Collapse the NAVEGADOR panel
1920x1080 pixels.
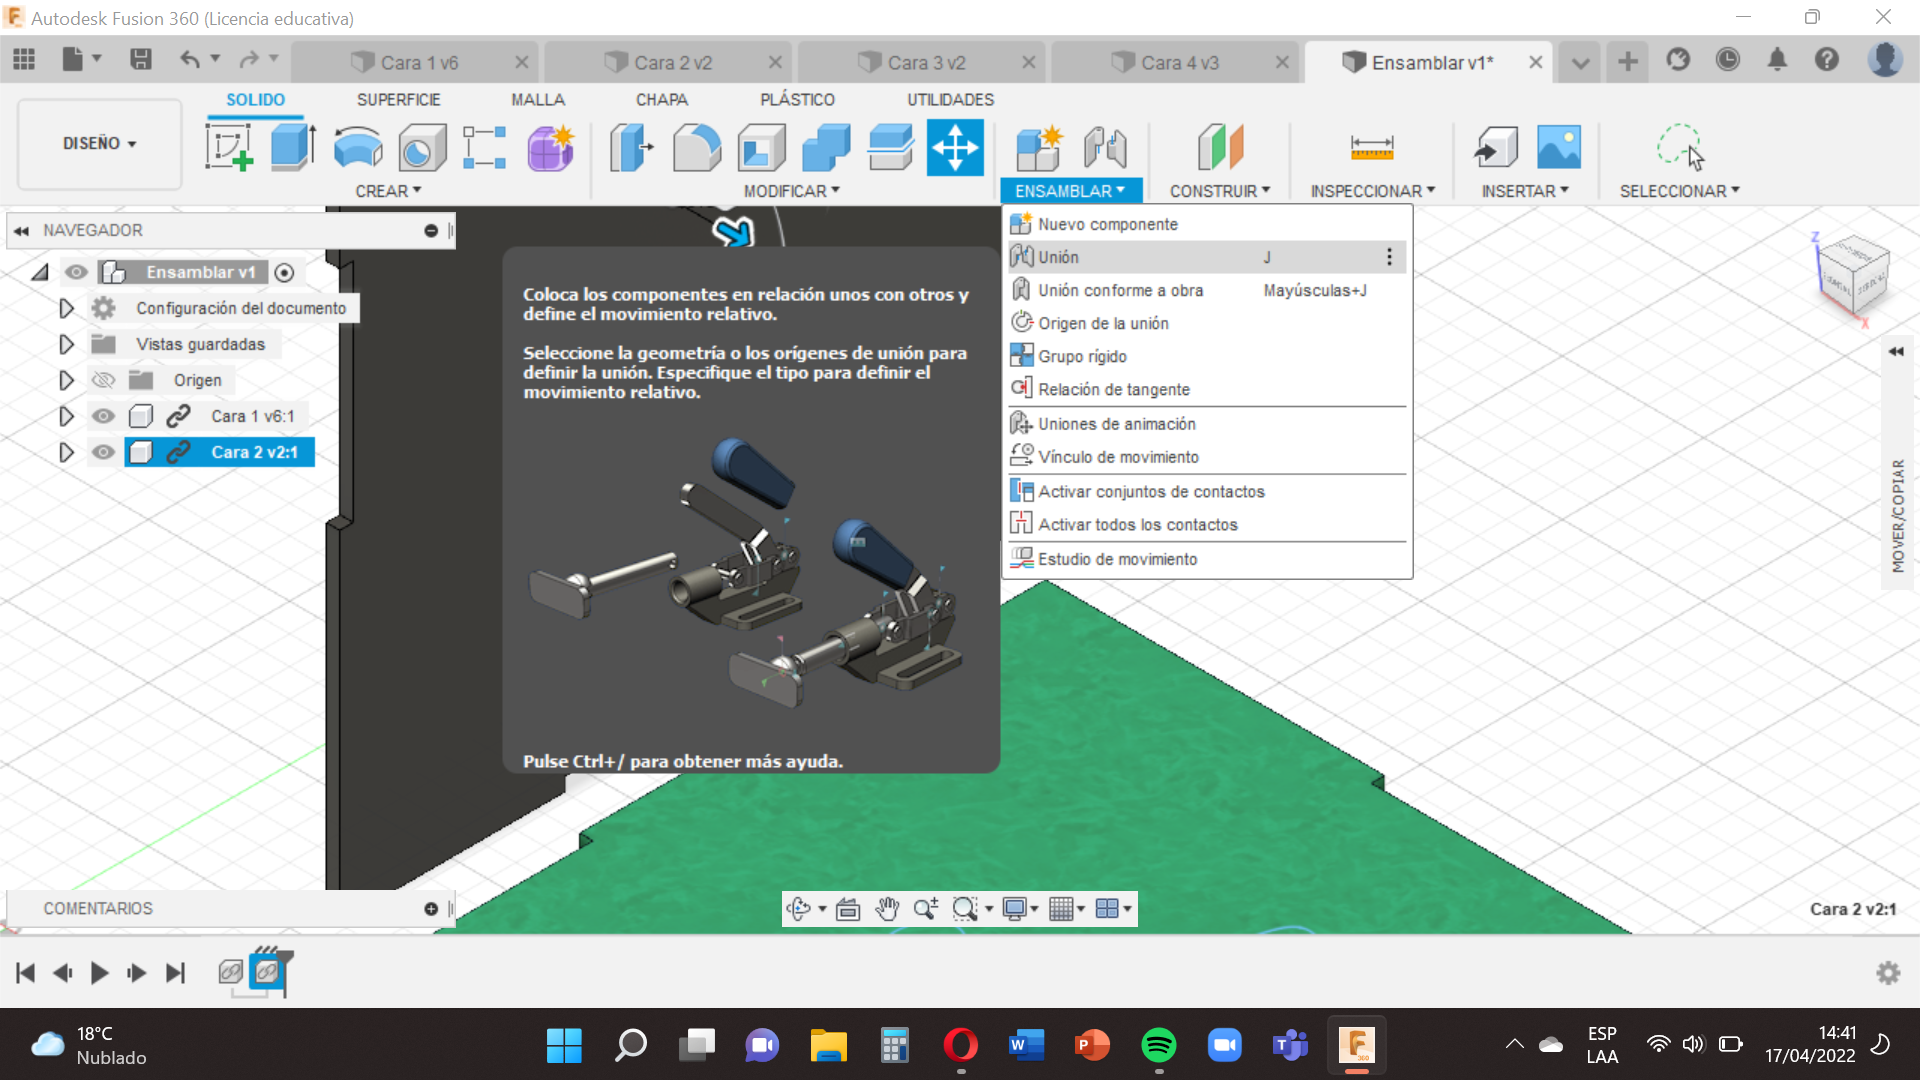21,230
